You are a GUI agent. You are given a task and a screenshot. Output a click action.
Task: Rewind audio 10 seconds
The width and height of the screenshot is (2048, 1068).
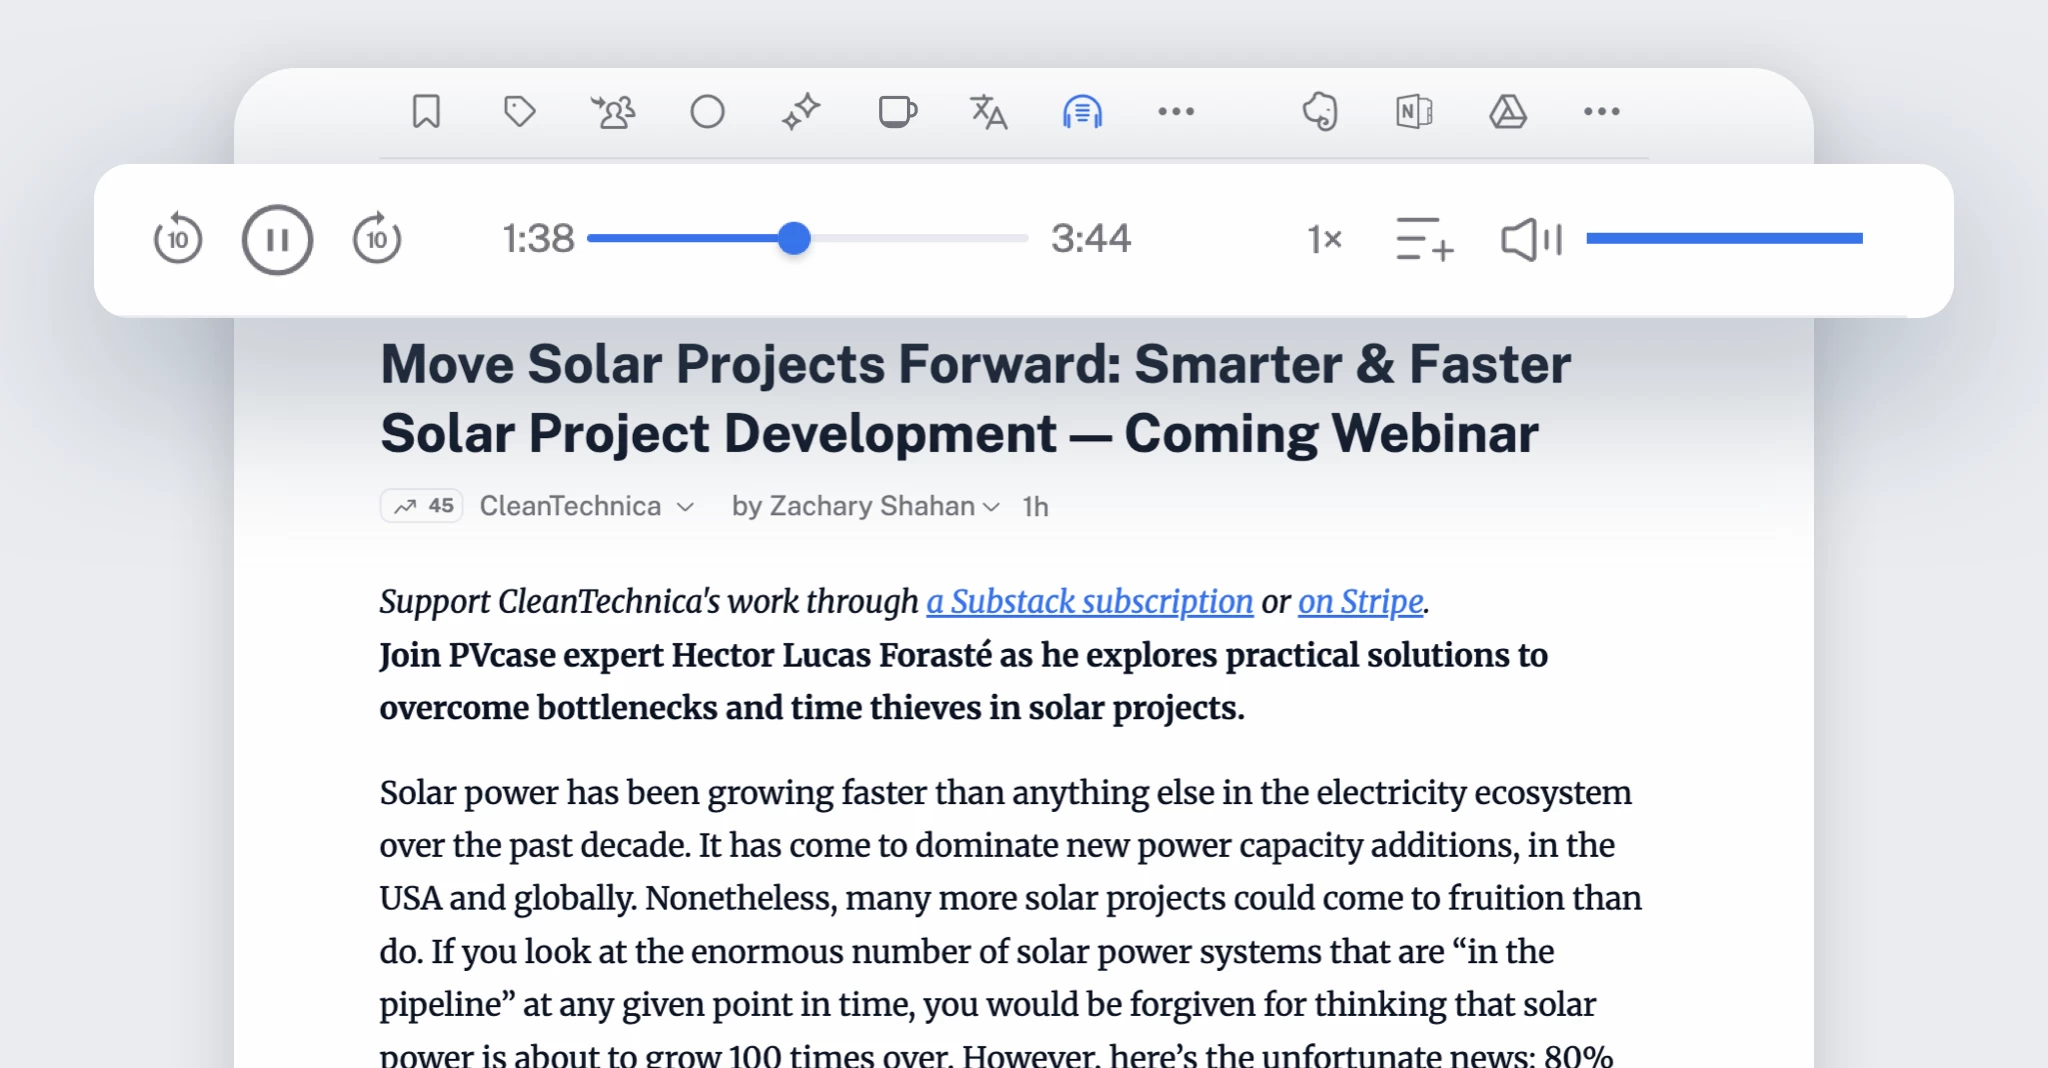pyautogui.click(x=178, y=239)
